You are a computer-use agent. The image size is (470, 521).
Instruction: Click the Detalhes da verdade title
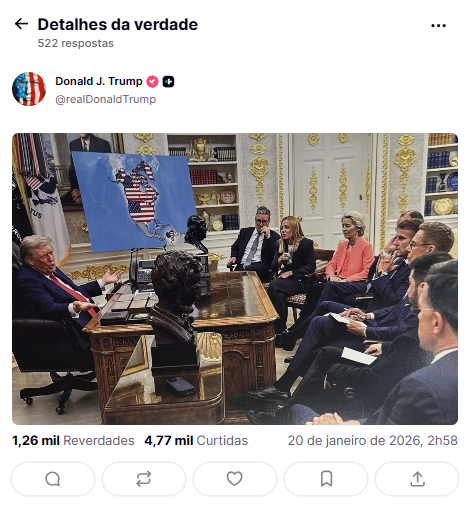118,24
